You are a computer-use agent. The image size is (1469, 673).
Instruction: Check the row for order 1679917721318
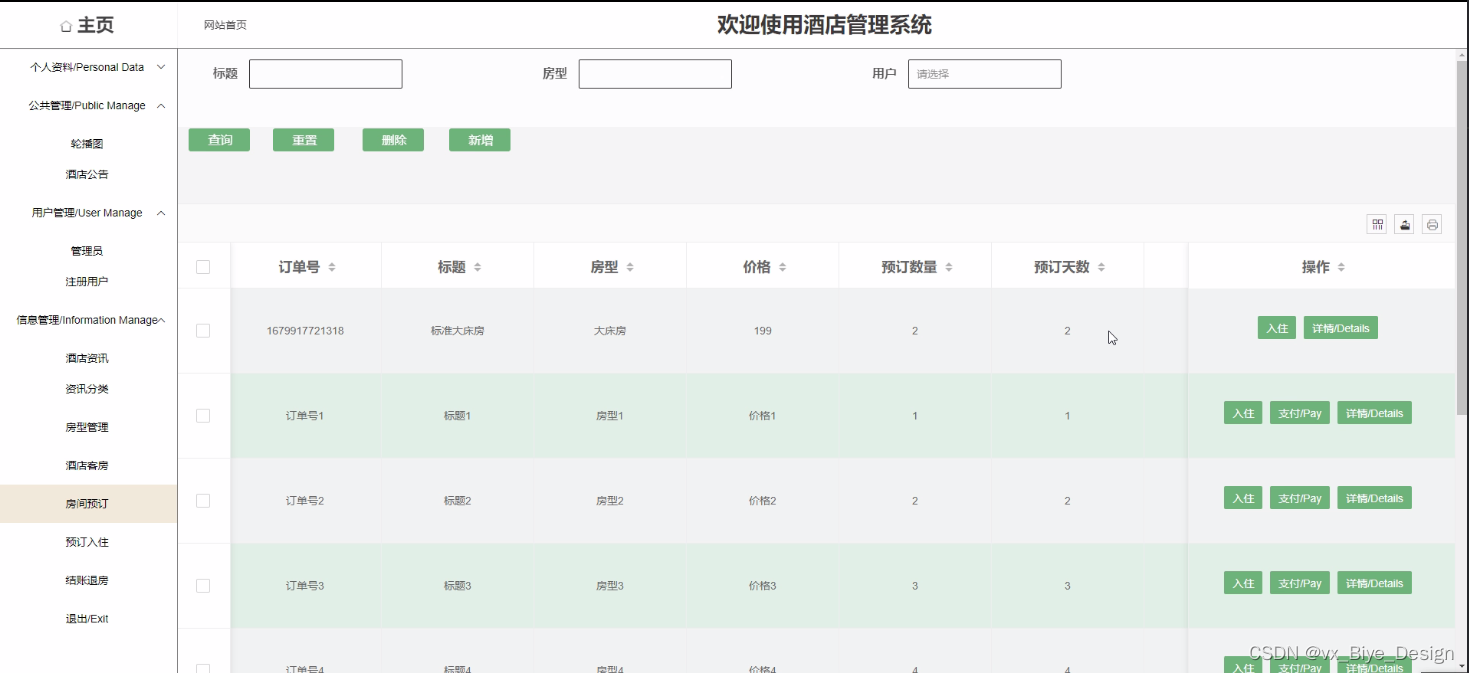tap(203, 331)
